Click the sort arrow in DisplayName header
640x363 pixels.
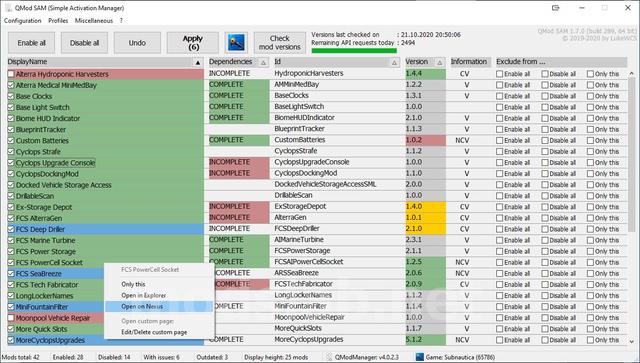pos(198,62)
